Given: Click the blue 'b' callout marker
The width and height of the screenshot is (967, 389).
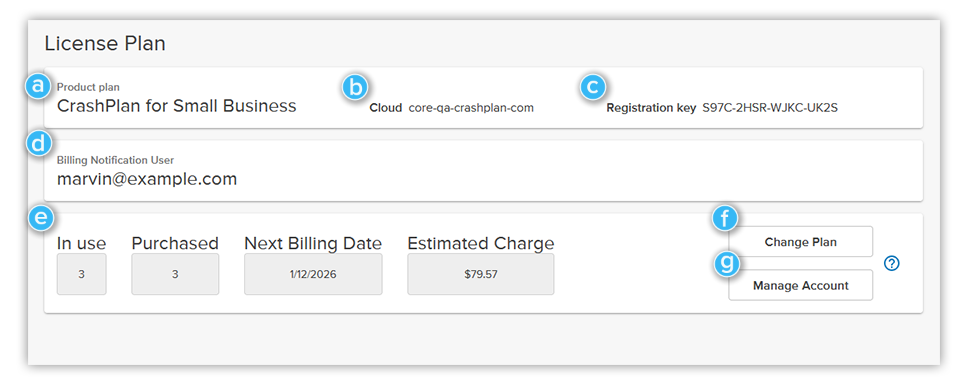Looking at the screenshot, I should 355,87.
